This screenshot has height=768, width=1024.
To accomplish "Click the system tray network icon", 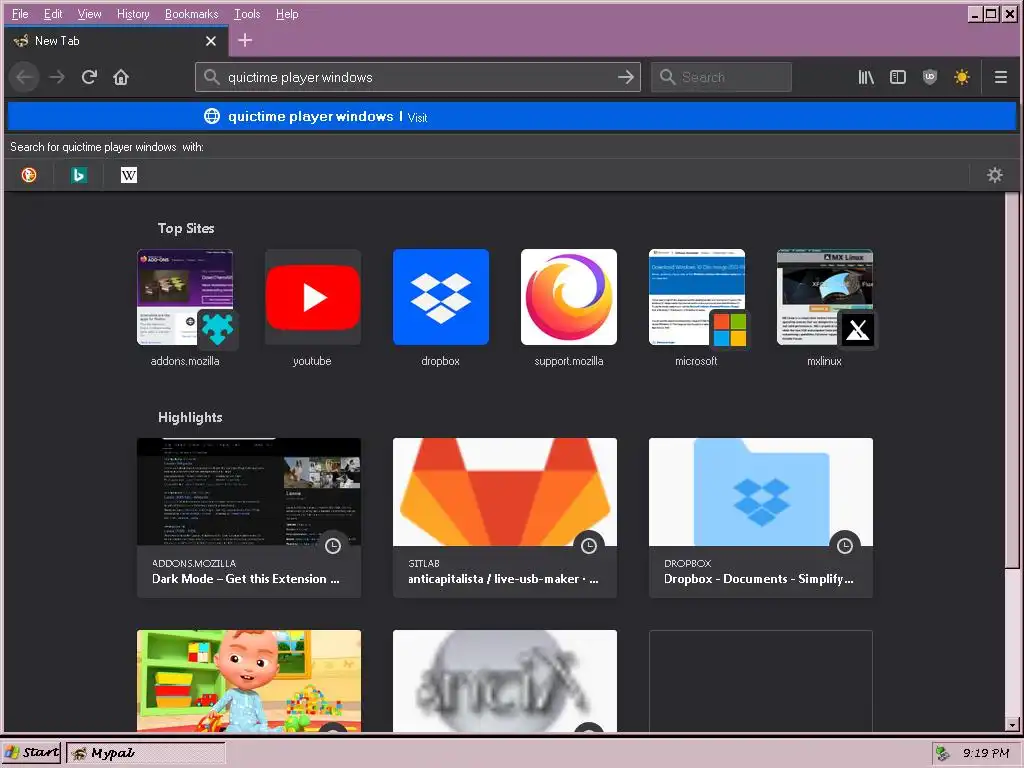I will click(942, 753).
